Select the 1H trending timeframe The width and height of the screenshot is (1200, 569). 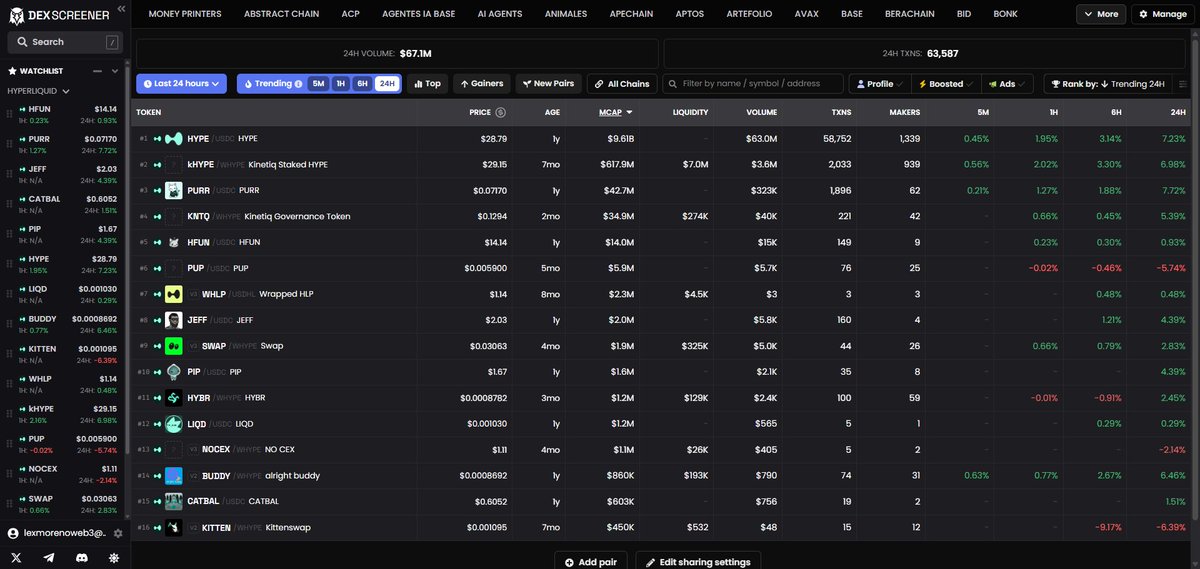coord(340,84)
